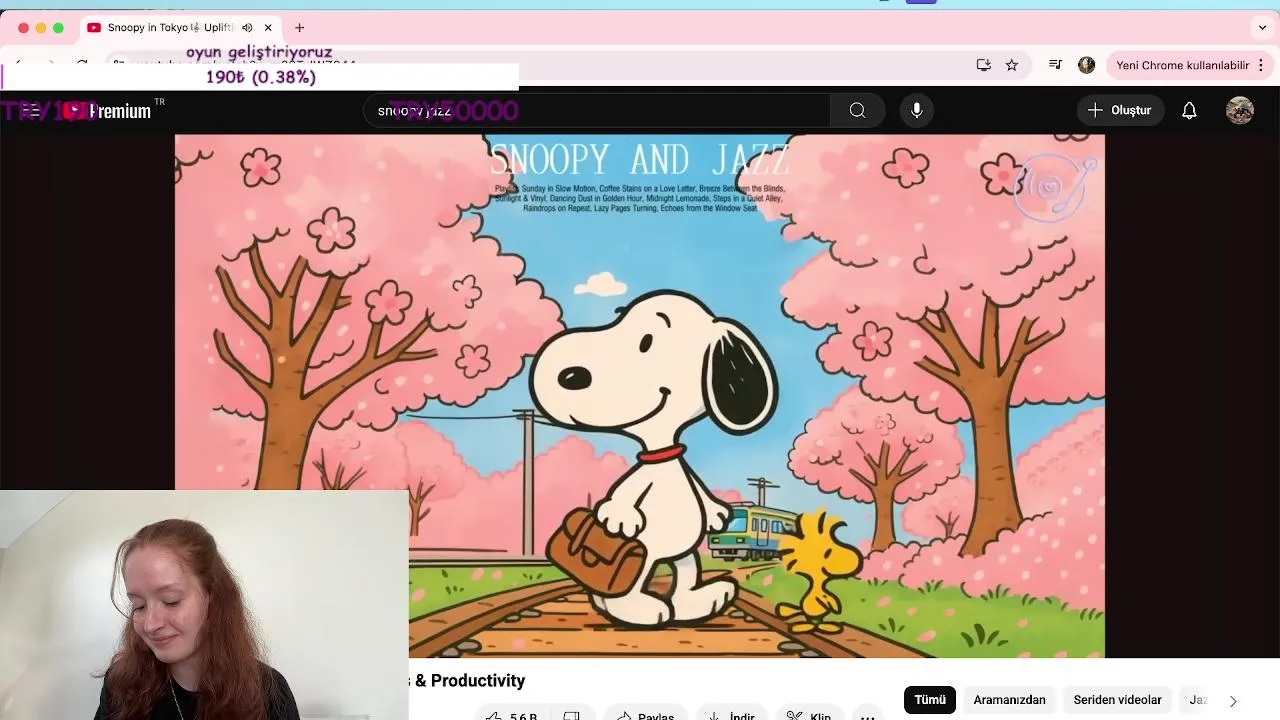Click the YouTube search magnifier button
This screenshot has height=720, width=1280.
[857, 110]
